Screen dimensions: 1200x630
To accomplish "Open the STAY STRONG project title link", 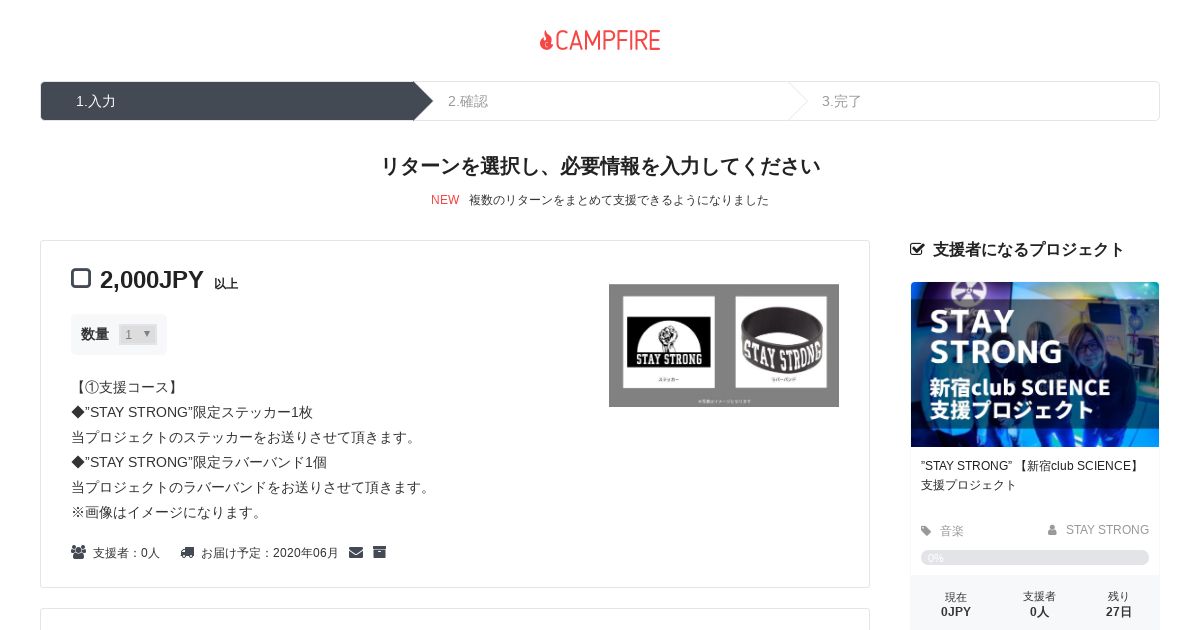I will (1031, 475).
